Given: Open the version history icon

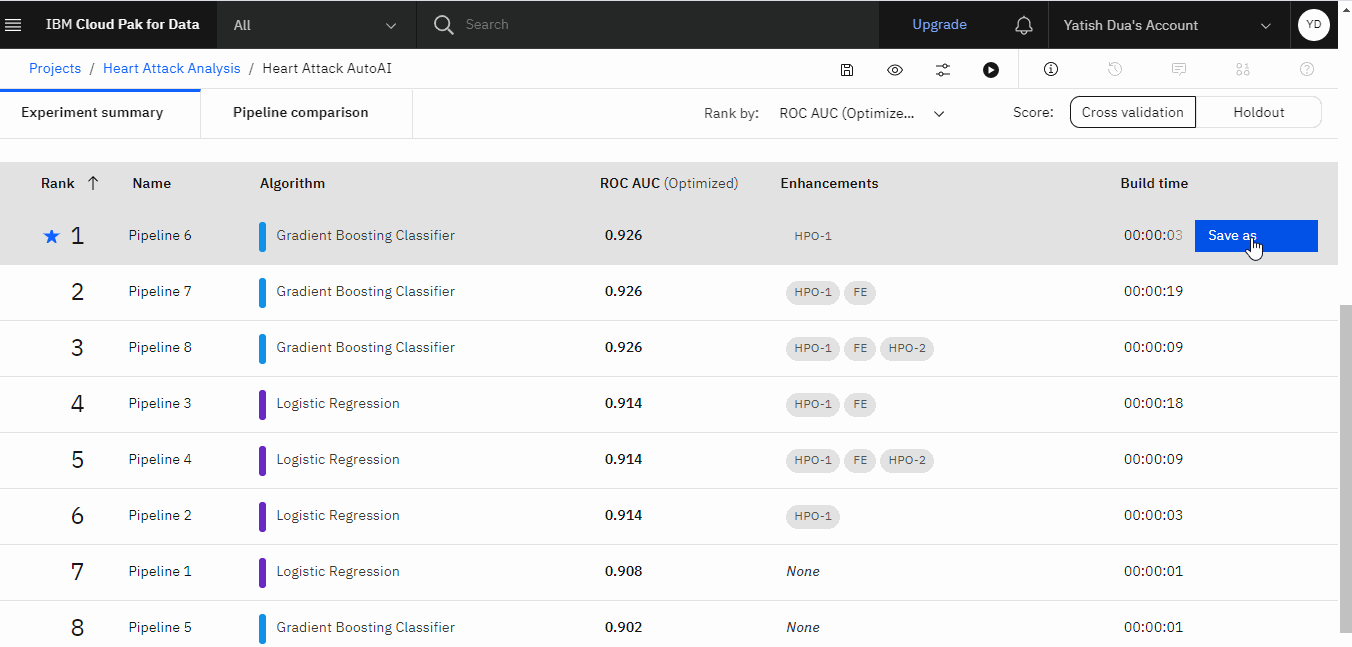Looking at the screenshot, I should [1115, 70].
